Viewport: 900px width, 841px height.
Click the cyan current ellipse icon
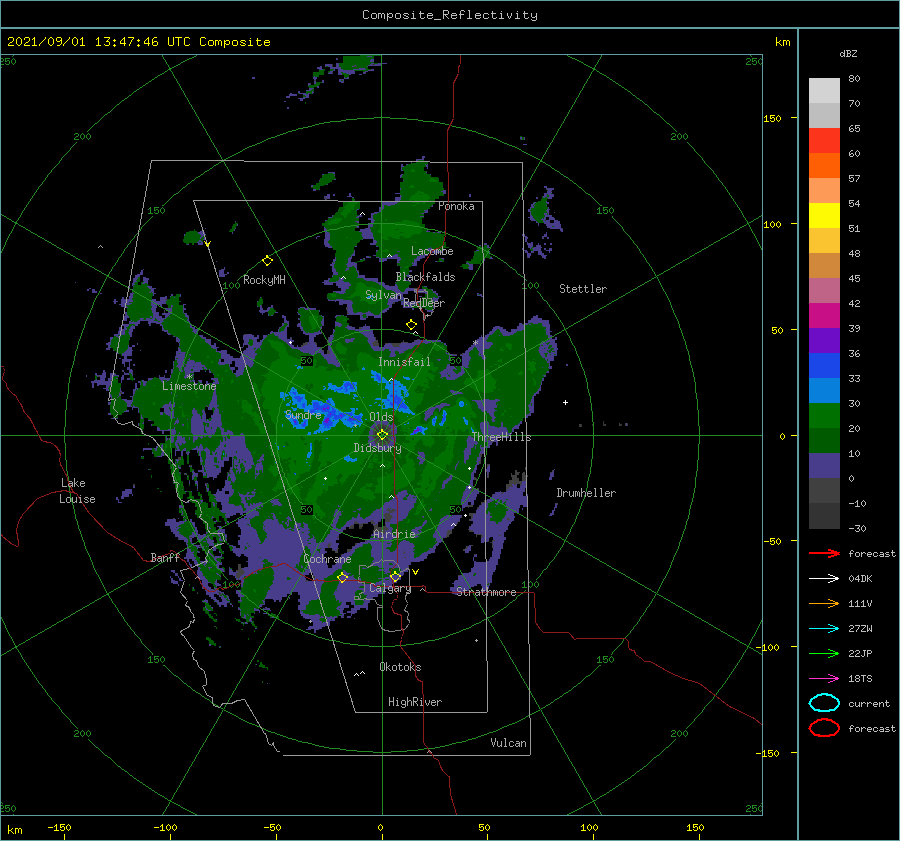point(824,703)
